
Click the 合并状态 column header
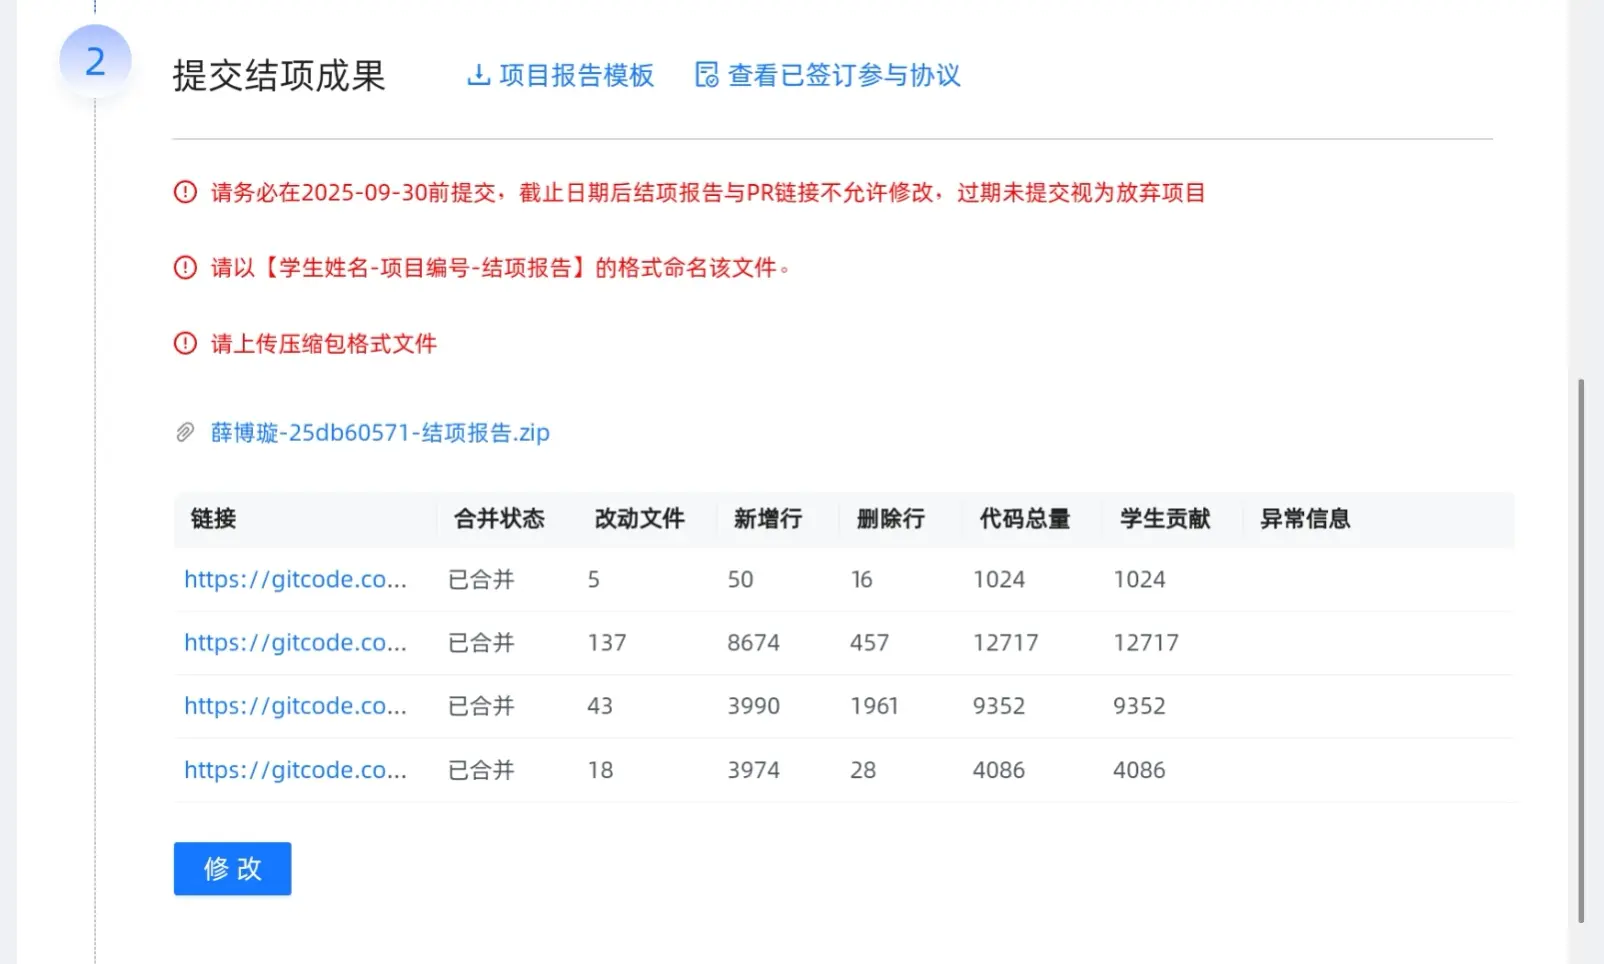pyautogui.click(x=499, y=518)
